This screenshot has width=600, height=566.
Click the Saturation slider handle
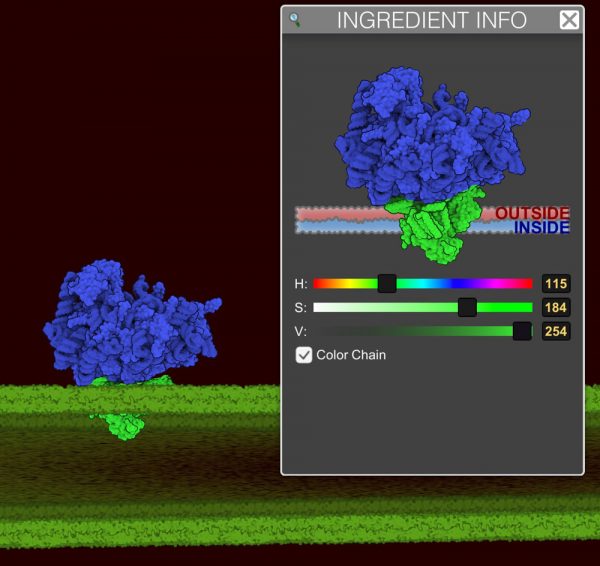click(x=467, y=307)
